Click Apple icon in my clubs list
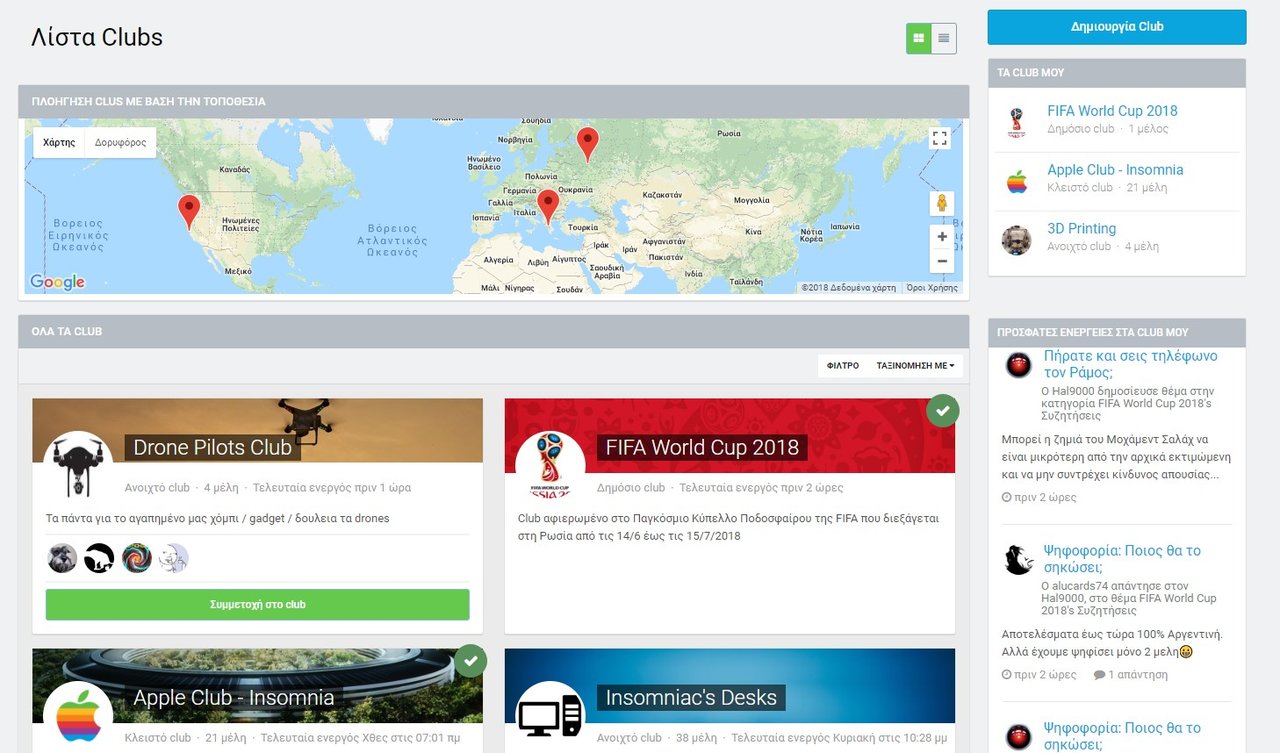This screenshot has width=1280, height=753. [1016, 181]
